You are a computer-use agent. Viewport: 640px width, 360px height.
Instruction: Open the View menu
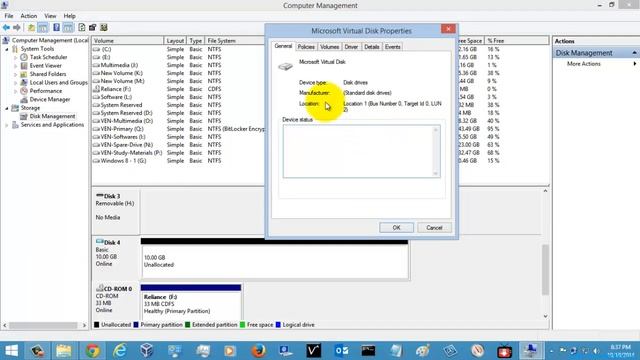50,16
